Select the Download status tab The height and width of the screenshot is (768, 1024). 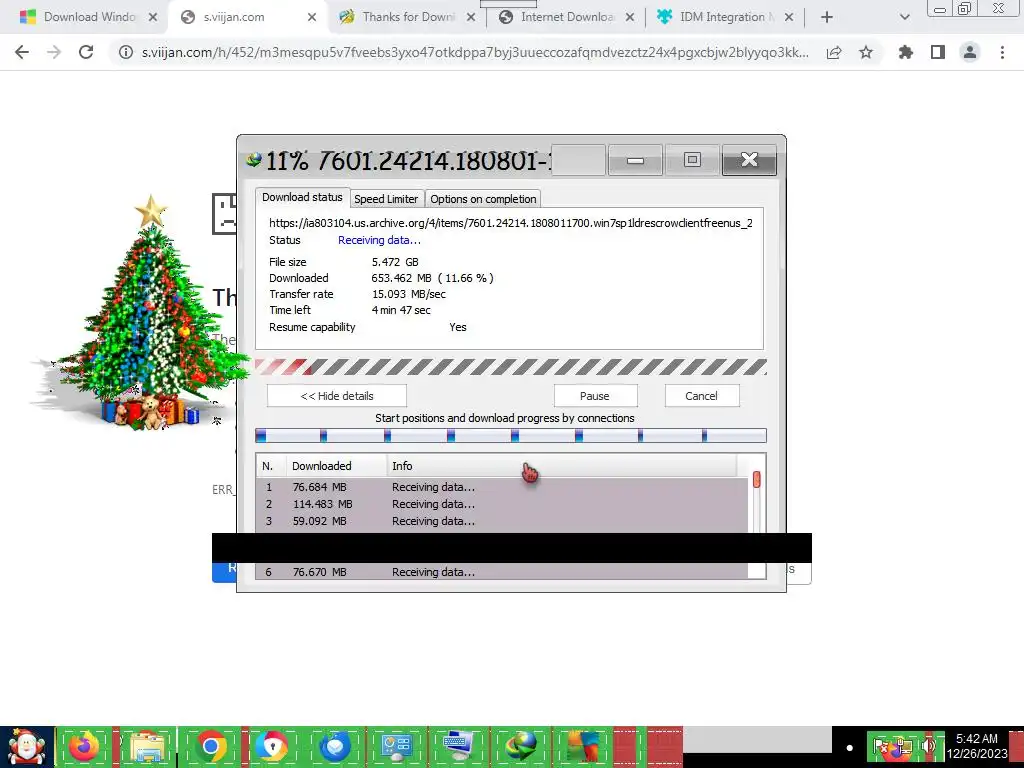[302, 197]
